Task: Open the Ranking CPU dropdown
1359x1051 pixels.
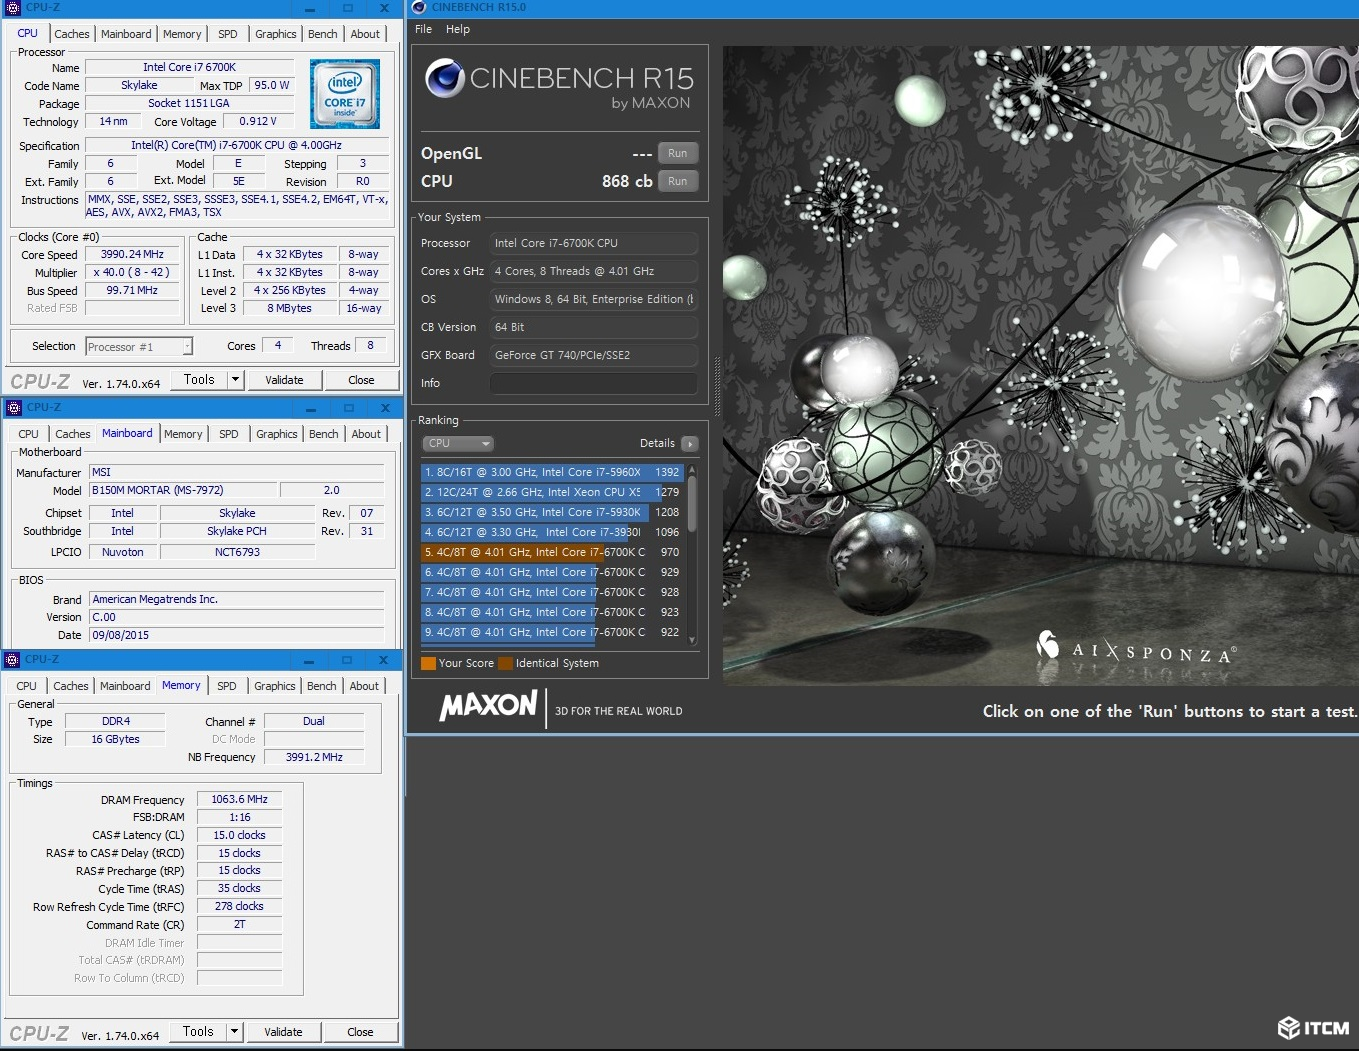Action: pos(458,444)
